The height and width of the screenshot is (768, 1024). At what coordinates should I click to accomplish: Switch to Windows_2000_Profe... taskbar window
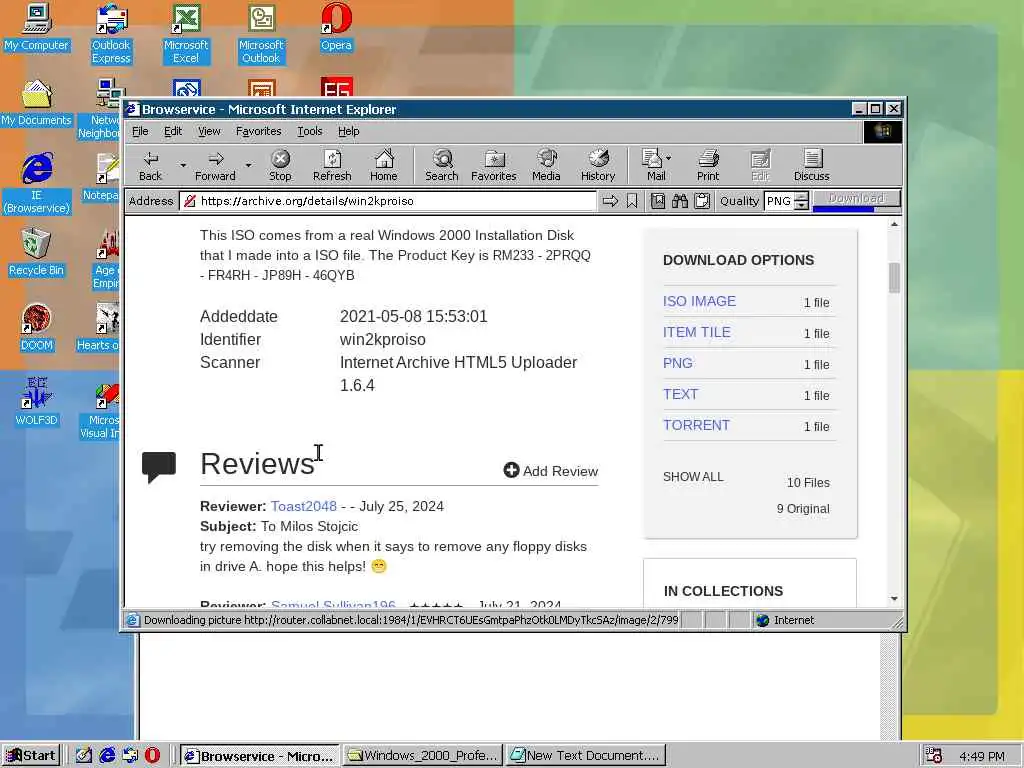point(423,756)
